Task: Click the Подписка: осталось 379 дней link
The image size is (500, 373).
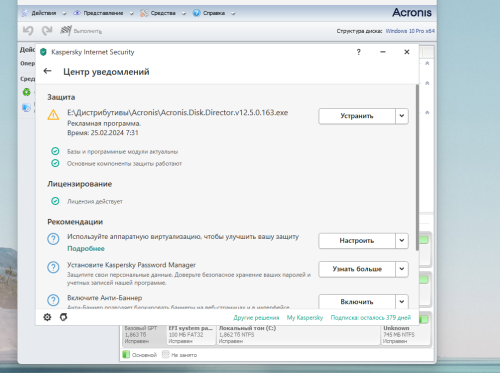Action: (x=371, y=318)
